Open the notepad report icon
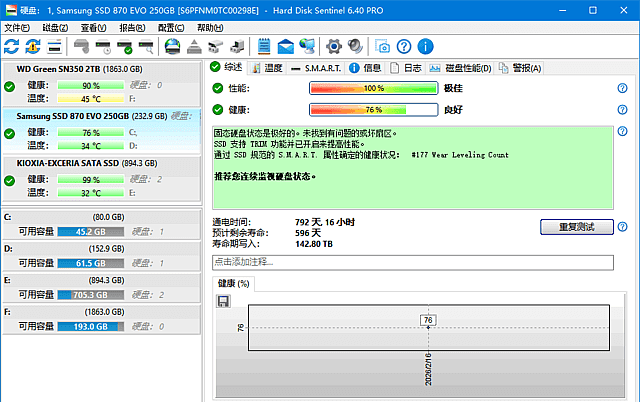640x402 pixels. (x=264, y=46)
